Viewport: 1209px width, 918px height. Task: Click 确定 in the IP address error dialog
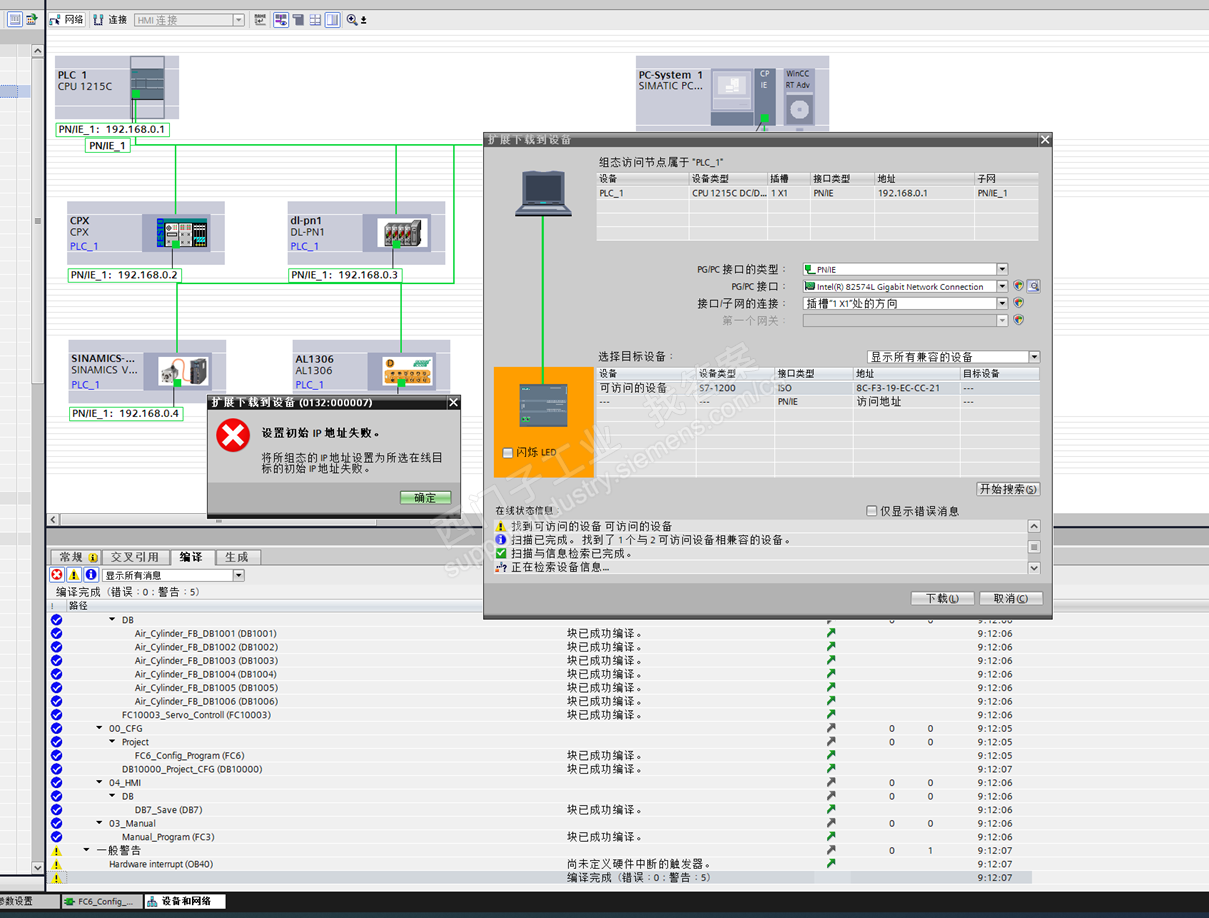(425, 498)
